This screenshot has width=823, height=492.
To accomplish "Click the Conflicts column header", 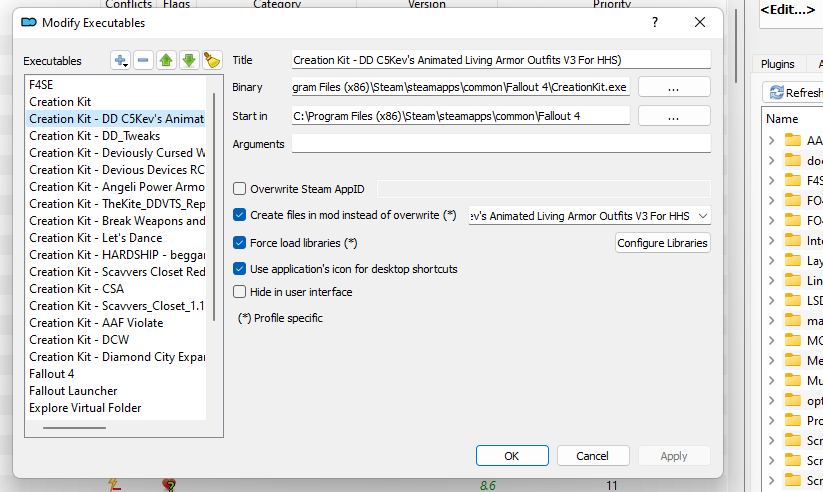I will click(128, 4).
